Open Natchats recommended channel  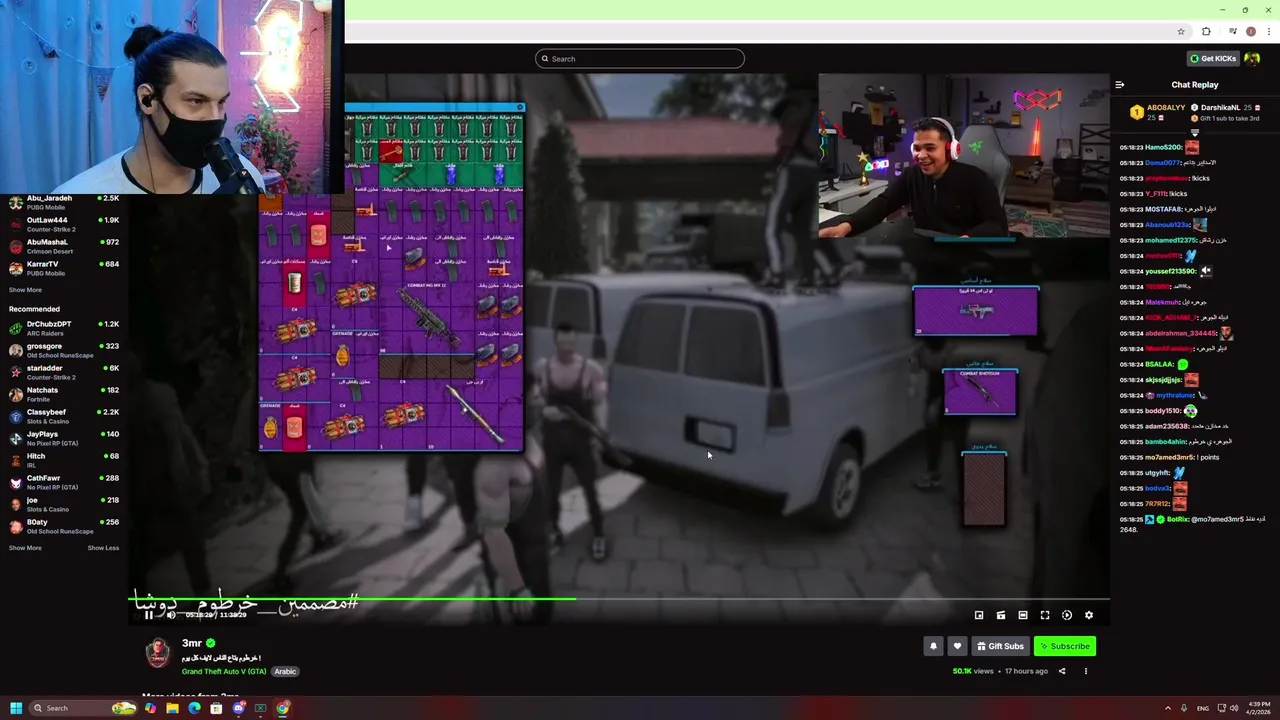point(64,394)
